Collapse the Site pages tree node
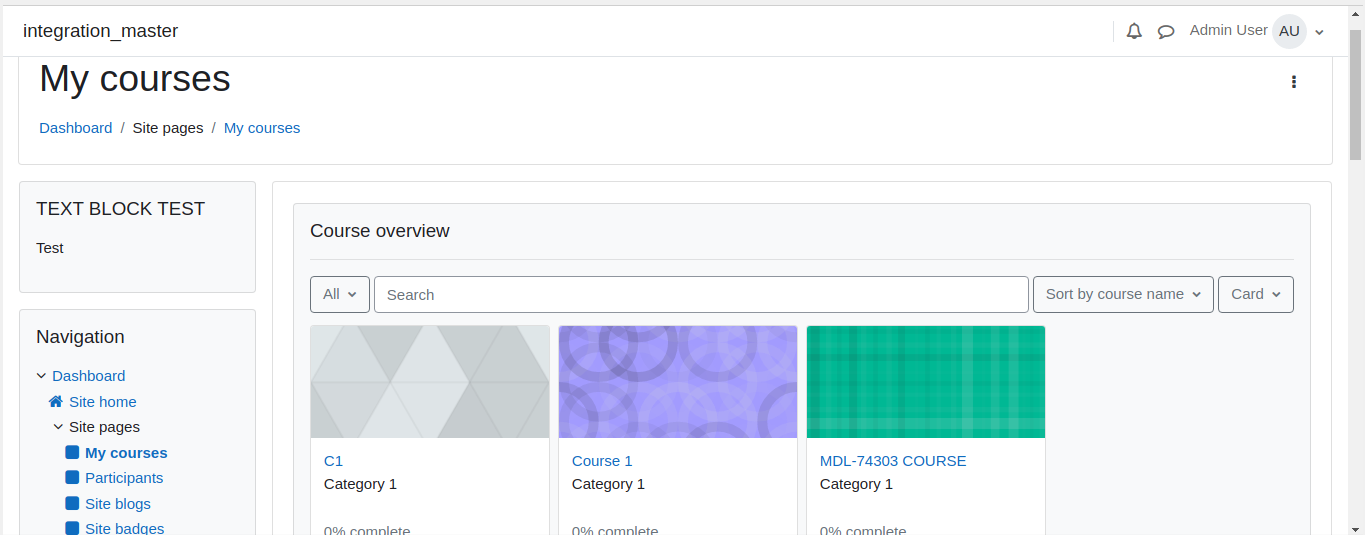 pos(58,427)
